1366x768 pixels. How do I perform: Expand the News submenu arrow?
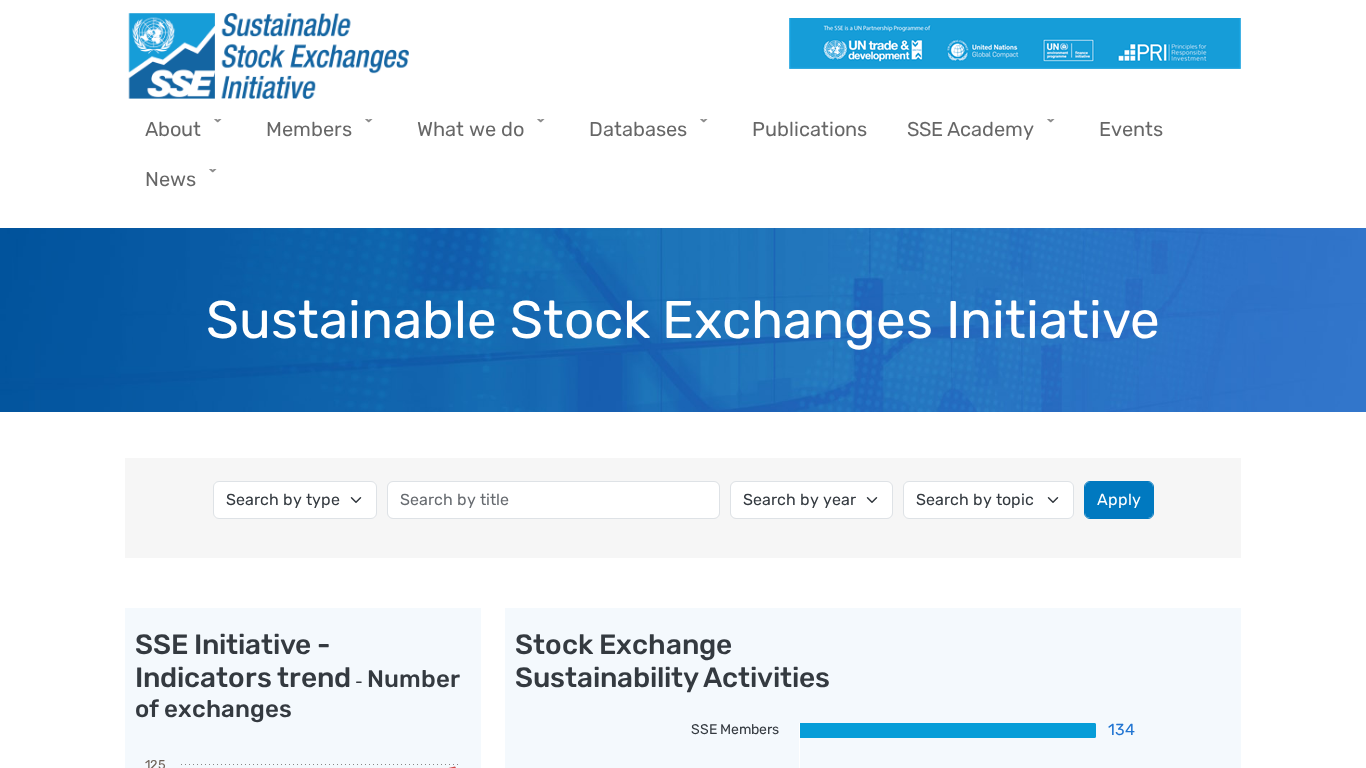click(213, 171)
